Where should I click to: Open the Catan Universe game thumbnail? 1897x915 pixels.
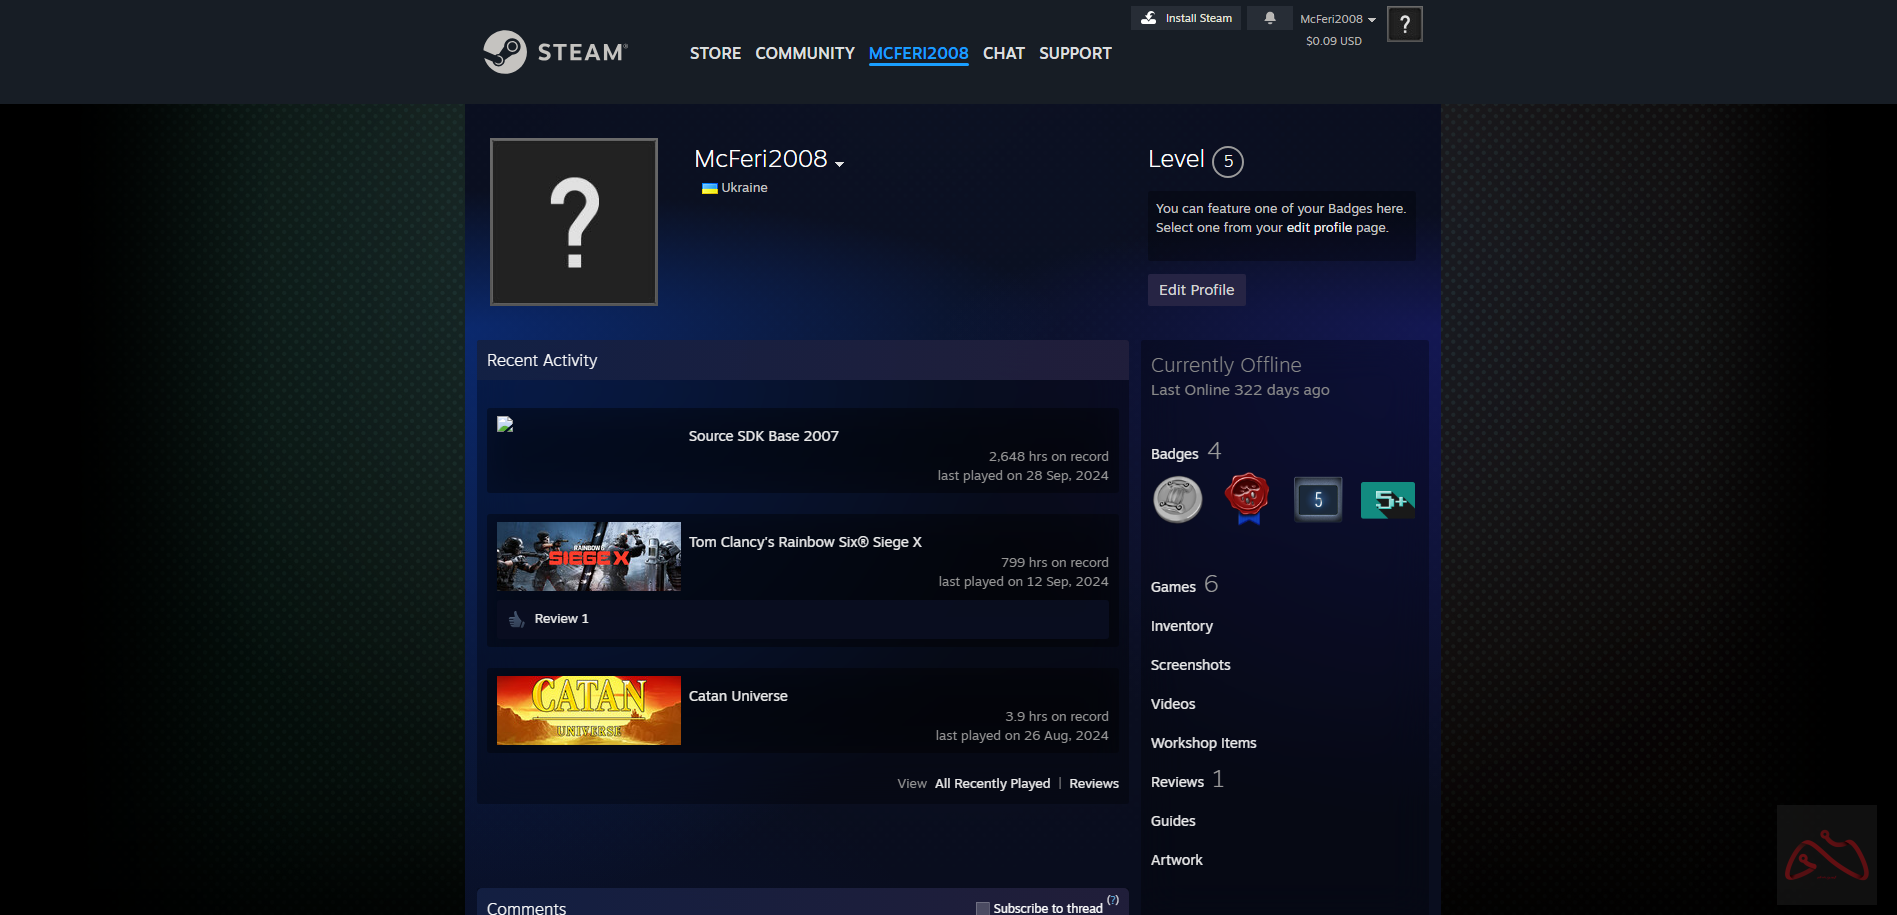pos(588,710)
